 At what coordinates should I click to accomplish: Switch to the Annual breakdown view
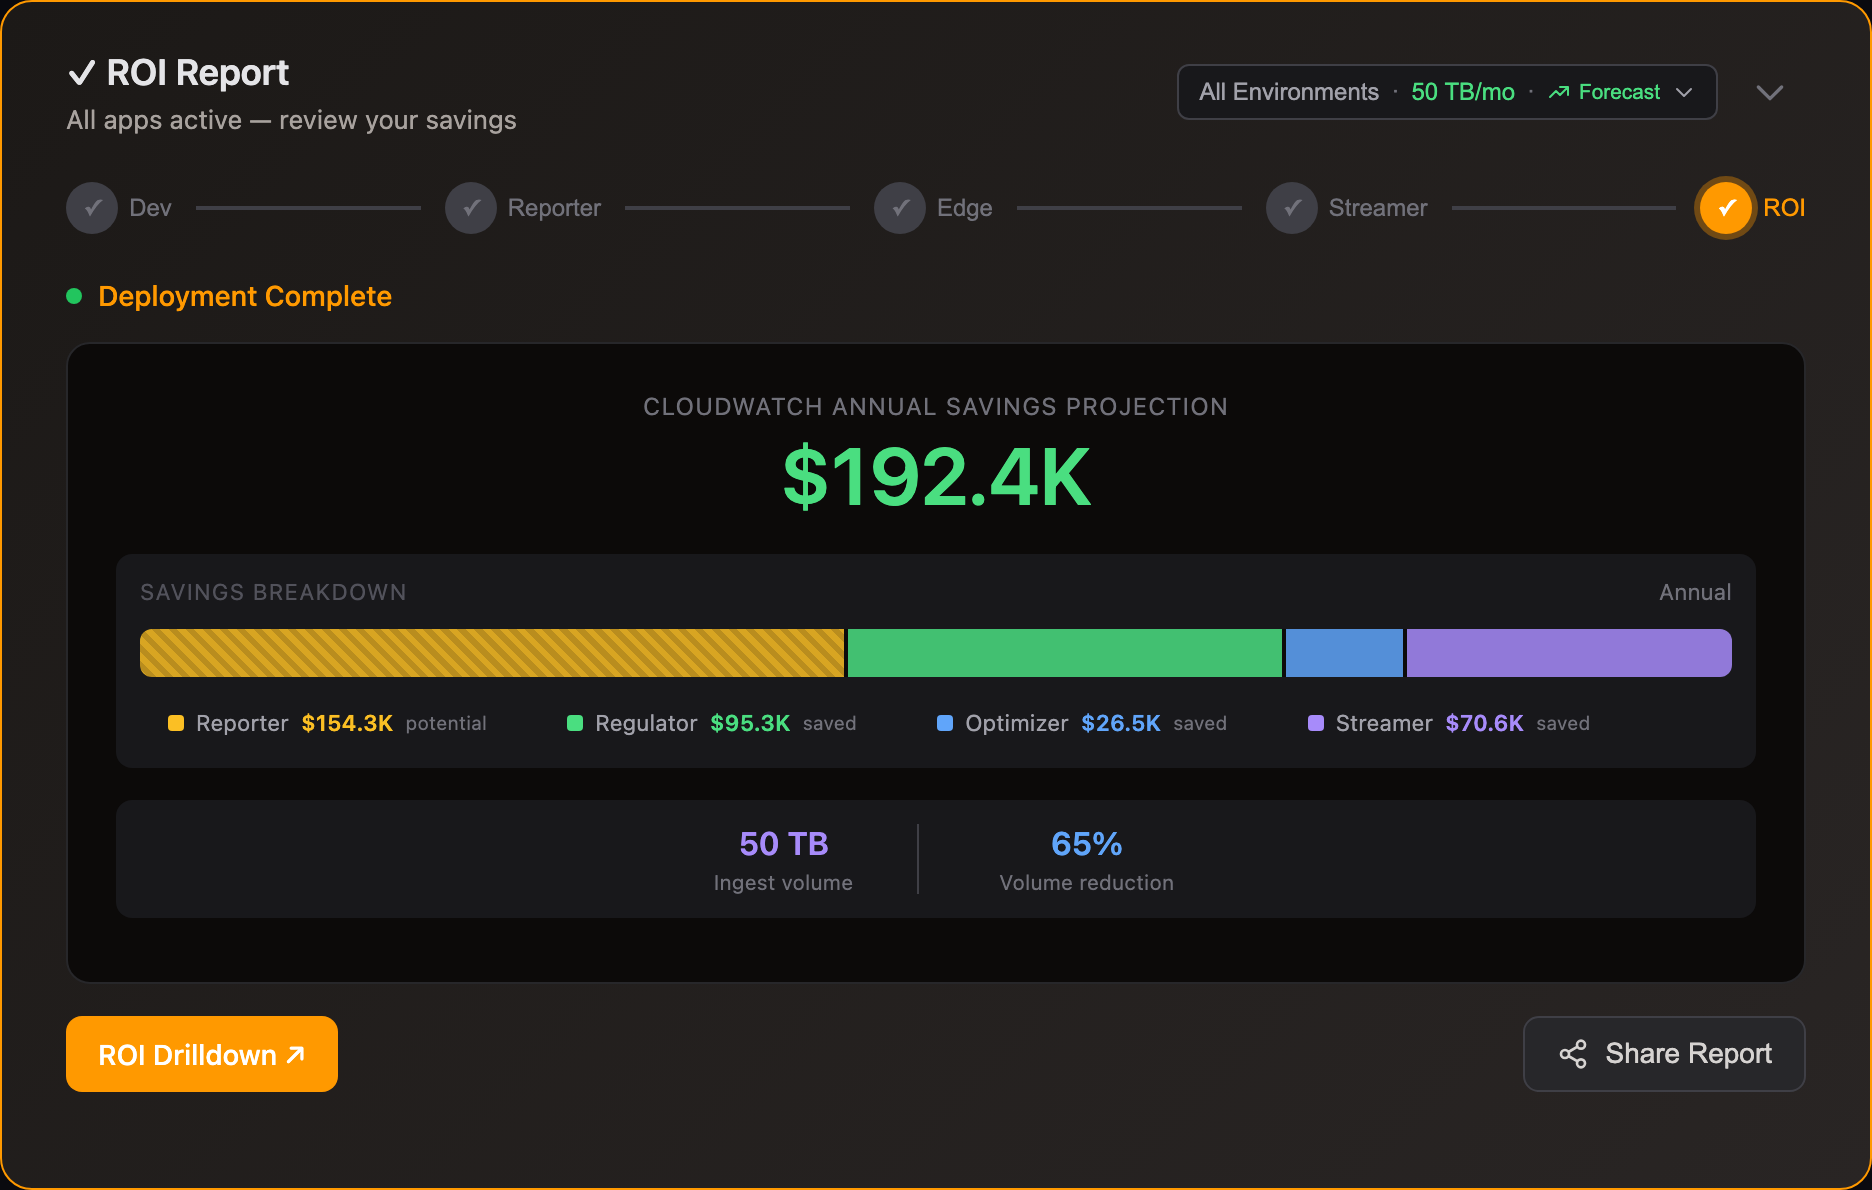1694,592
